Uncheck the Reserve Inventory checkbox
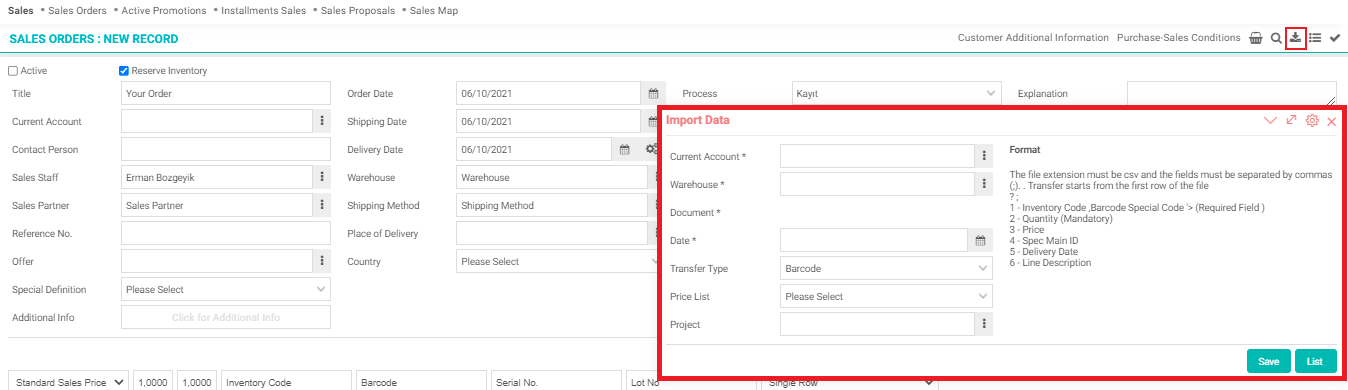Image resolution: width=1348 pixels, height=390 pixels. click(124, 71)
